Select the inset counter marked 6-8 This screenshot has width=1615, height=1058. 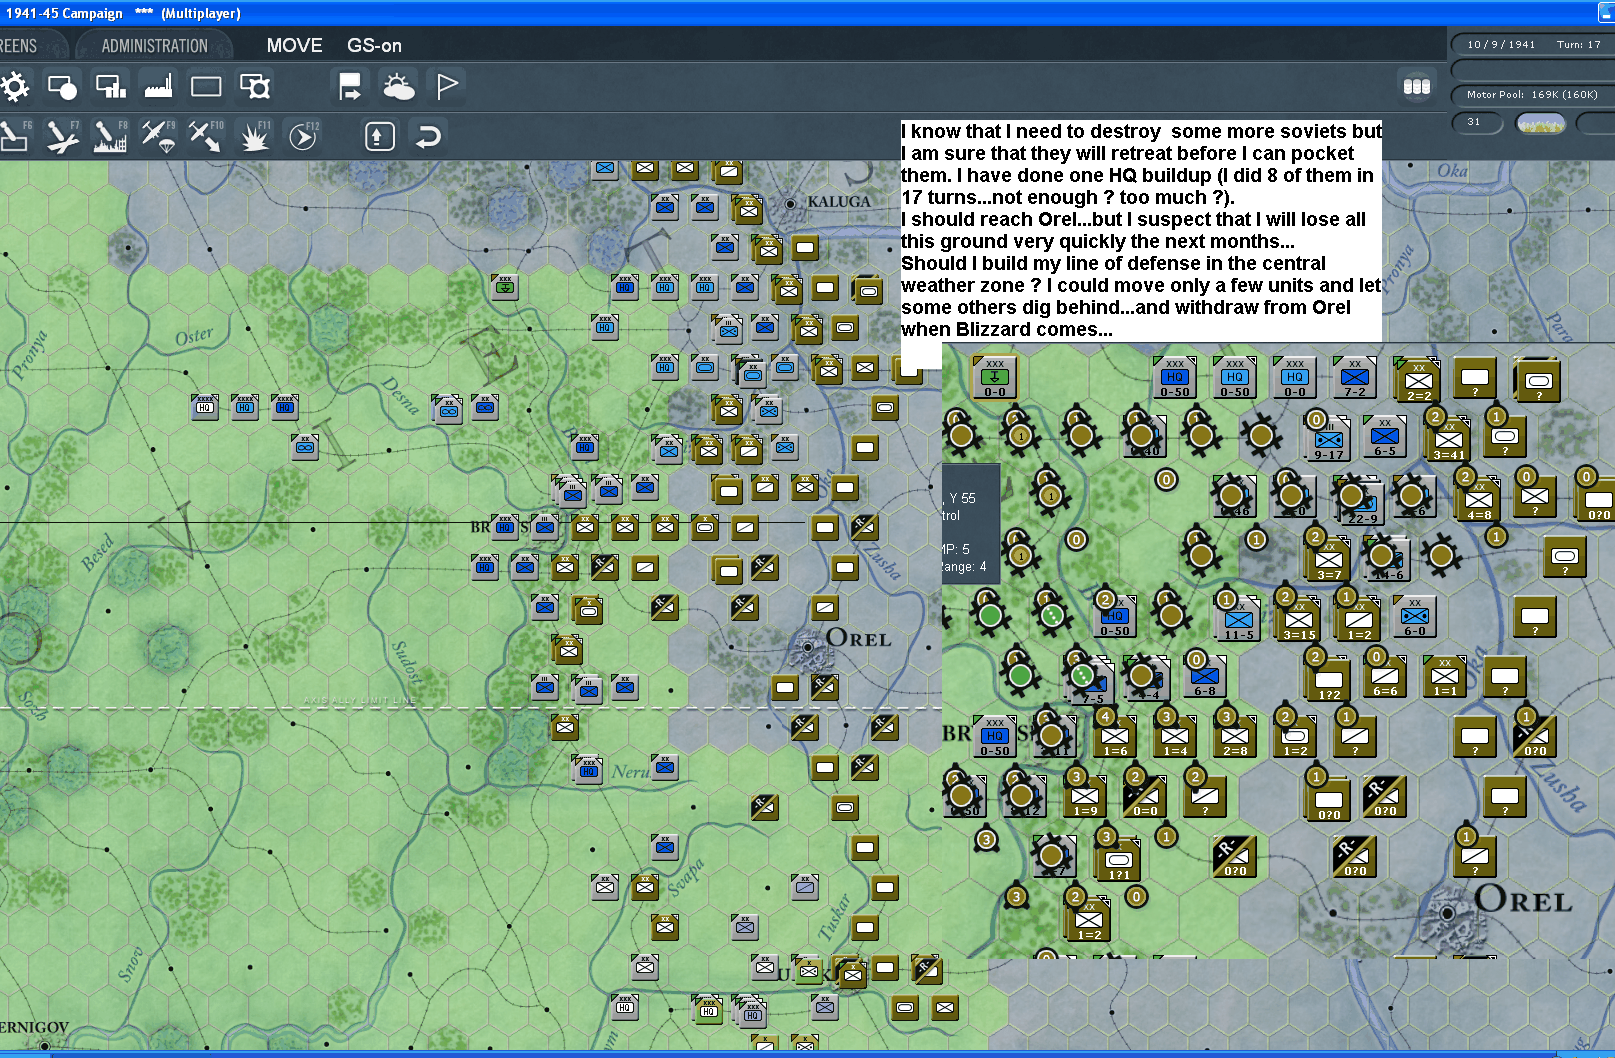point(1204,677)
